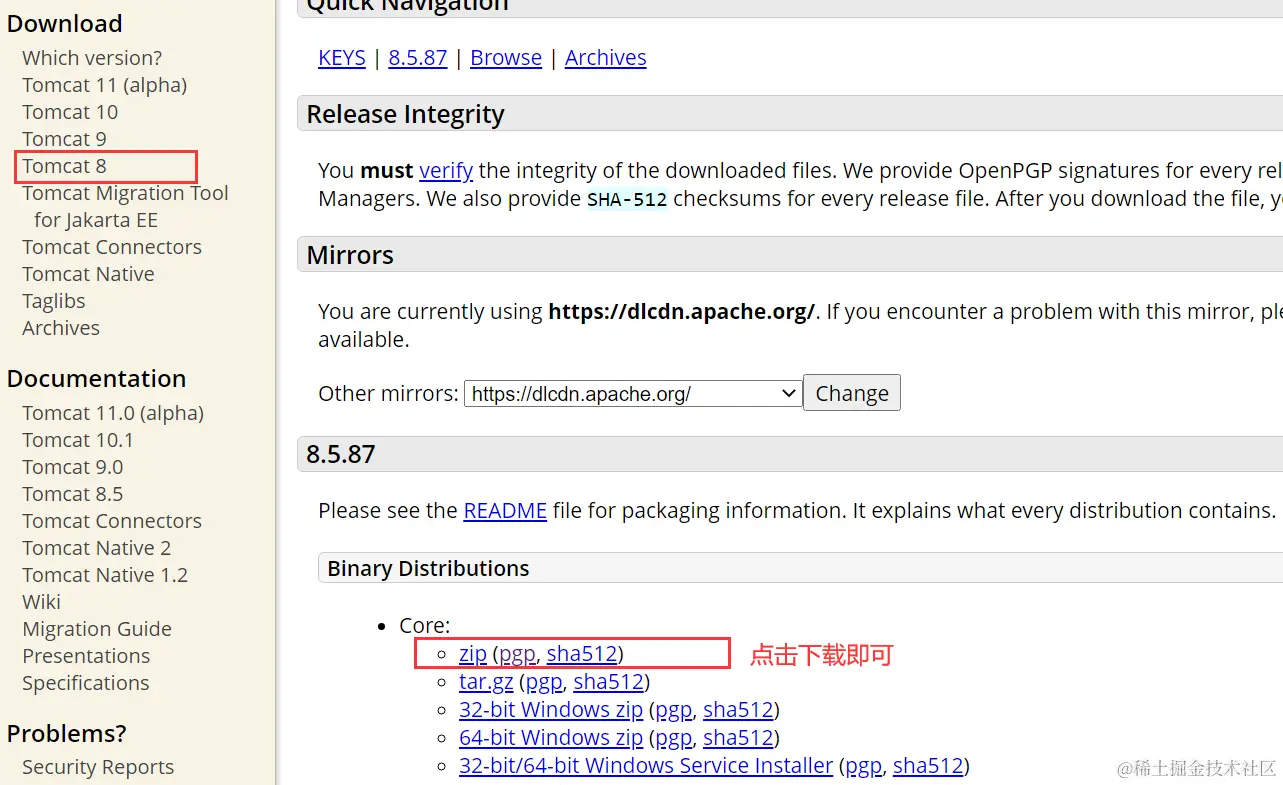1283x785 pixels.
Task: Select Tomcat 11 (alpha) under Download
Action: click(x=105, y=85)
